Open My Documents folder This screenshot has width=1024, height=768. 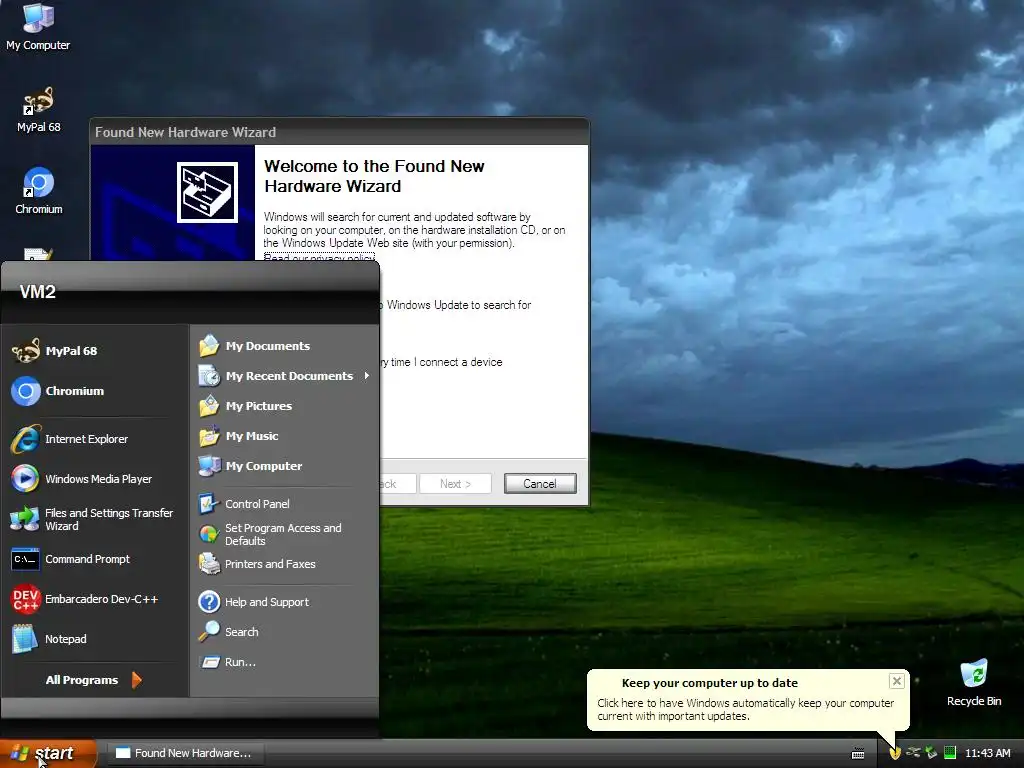[x=284, y=345]
